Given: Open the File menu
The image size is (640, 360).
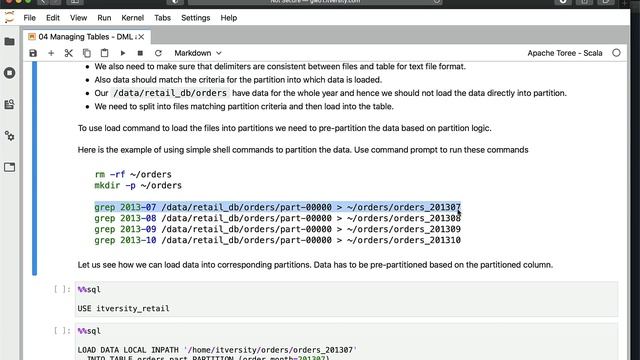Looking at the screenshot, I should [x=29, y=18].
